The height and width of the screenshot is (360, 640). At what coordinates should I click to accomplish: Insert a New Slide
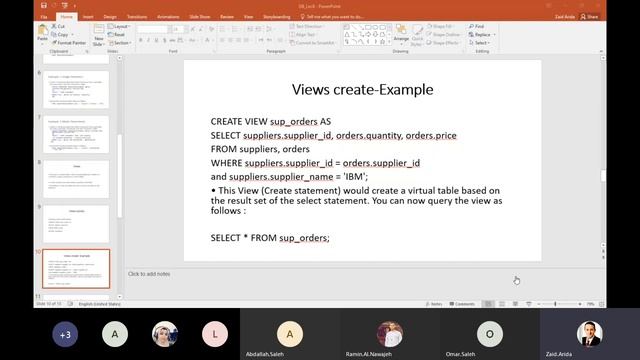pyautogui.click(x=98, y=35)
